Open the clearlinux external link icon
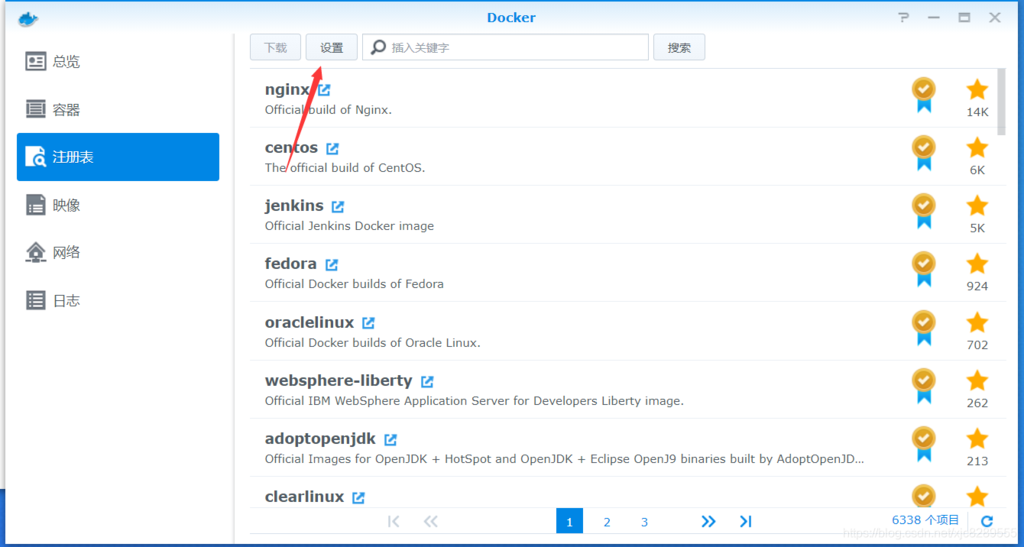 tap(359, 497)
